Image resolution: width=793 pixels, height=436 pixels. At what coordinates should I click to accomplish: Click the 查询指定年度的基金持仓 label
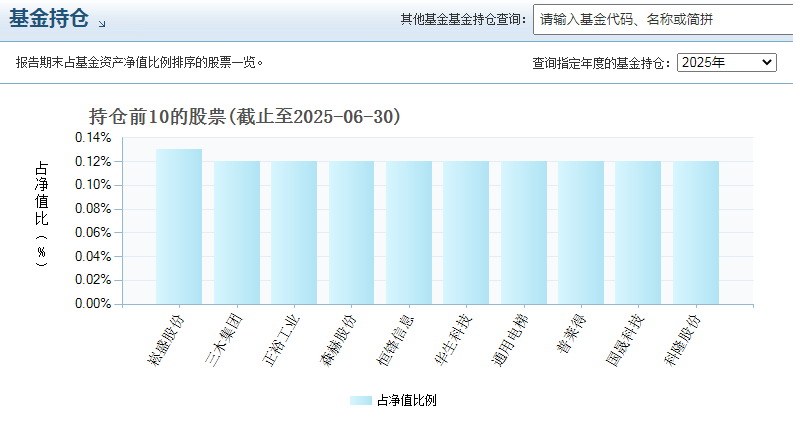pyautogui.click(x=601, y=63)
